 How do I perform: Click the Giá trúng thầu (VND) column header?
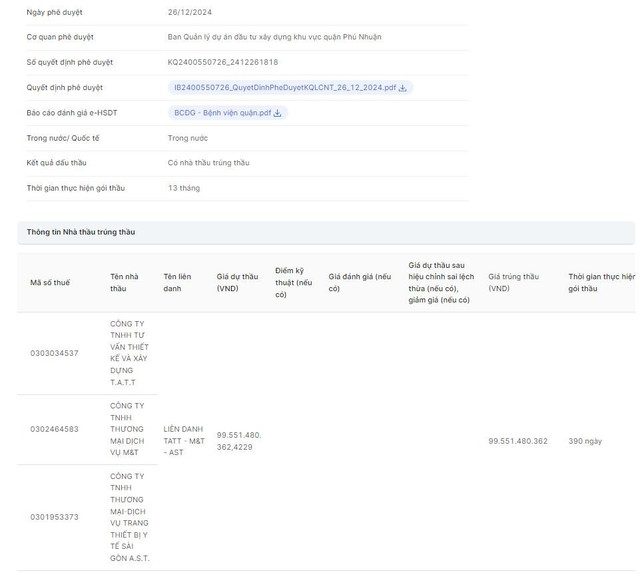click(x=514, y=282)
